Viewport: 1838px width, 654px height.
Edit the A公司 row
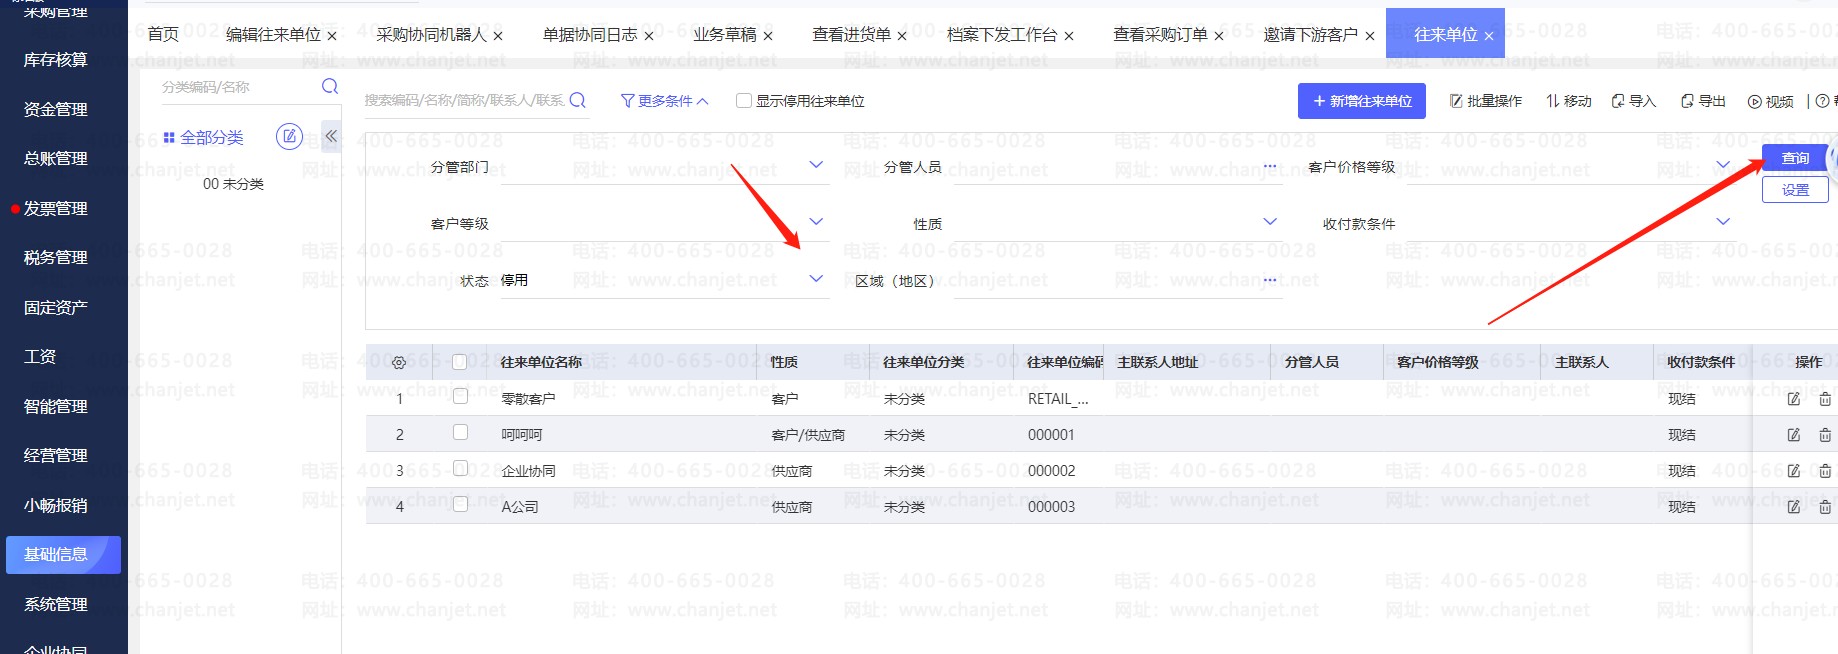point(1794,507)
